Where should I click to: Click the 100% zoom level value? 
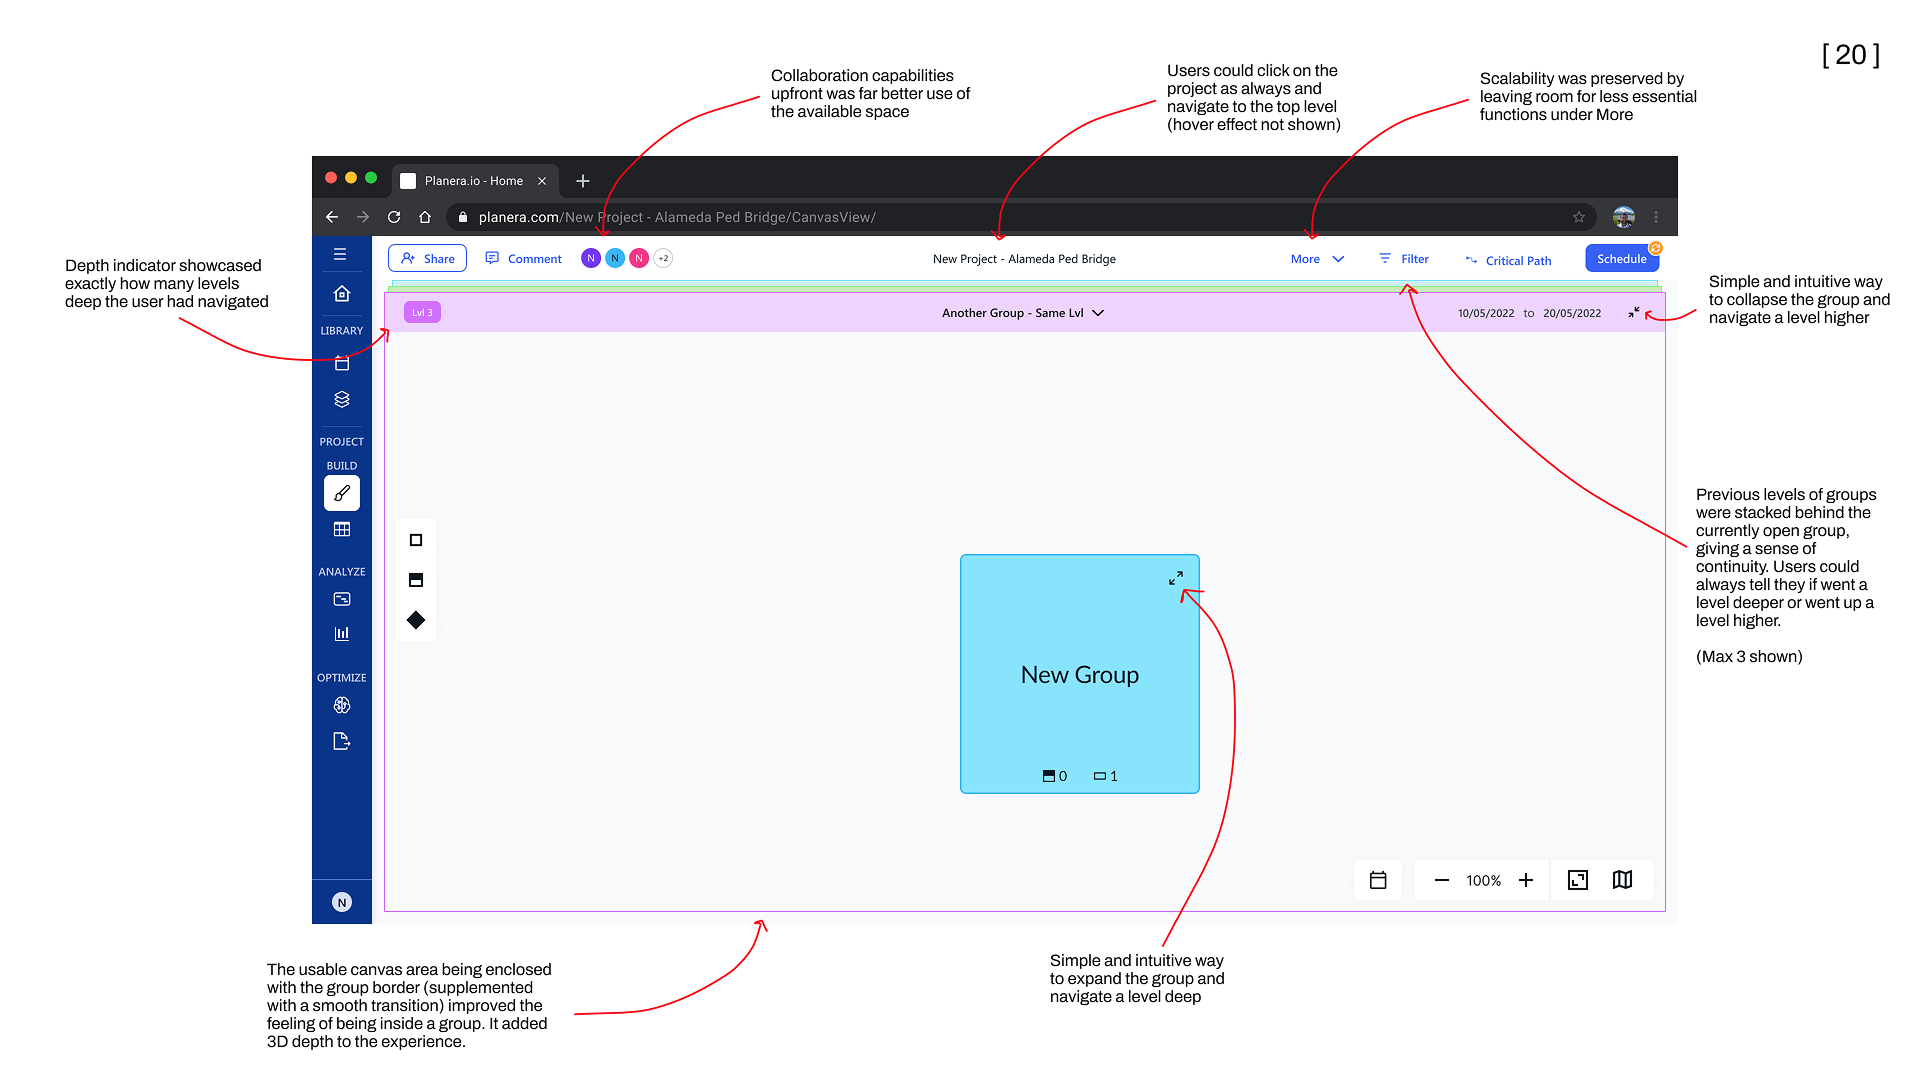[1484, 880]
